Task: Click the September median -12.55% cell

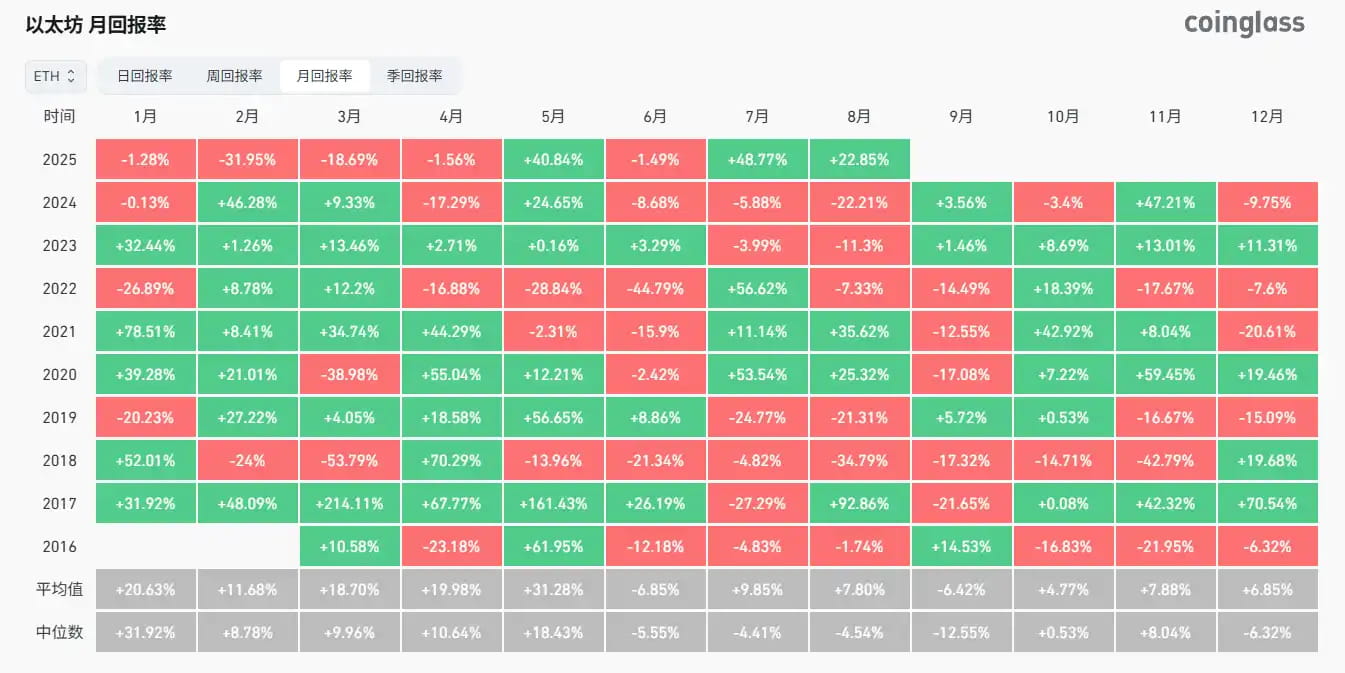Action: [961, 633]
